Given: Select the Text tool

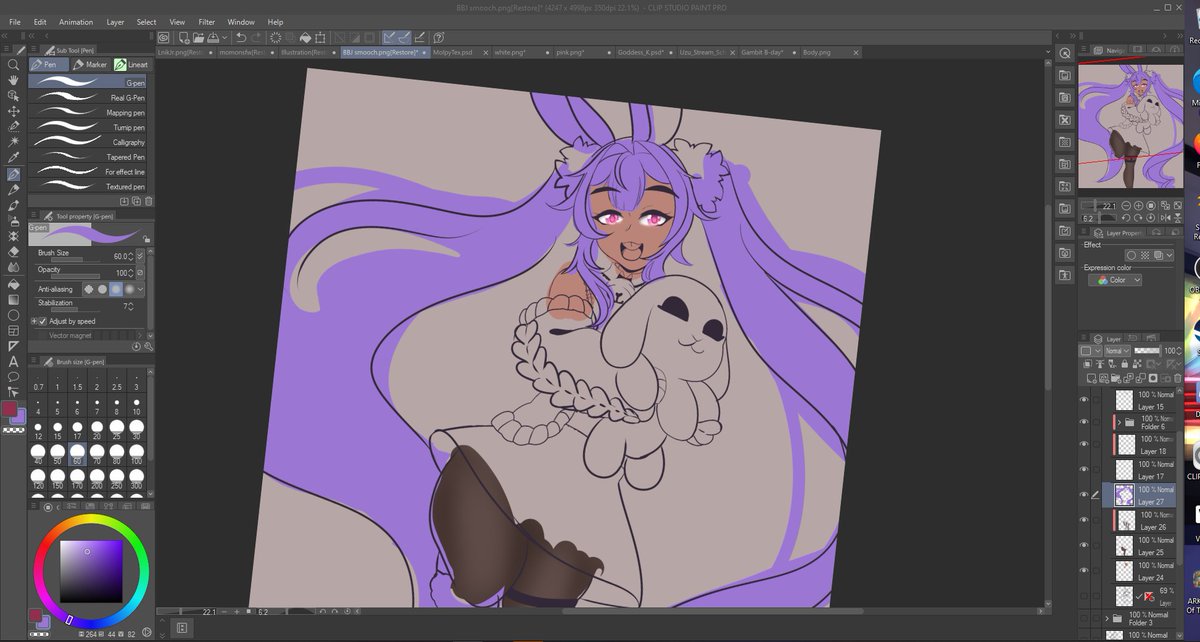Looking at the screenshot, I should point(13,361).
